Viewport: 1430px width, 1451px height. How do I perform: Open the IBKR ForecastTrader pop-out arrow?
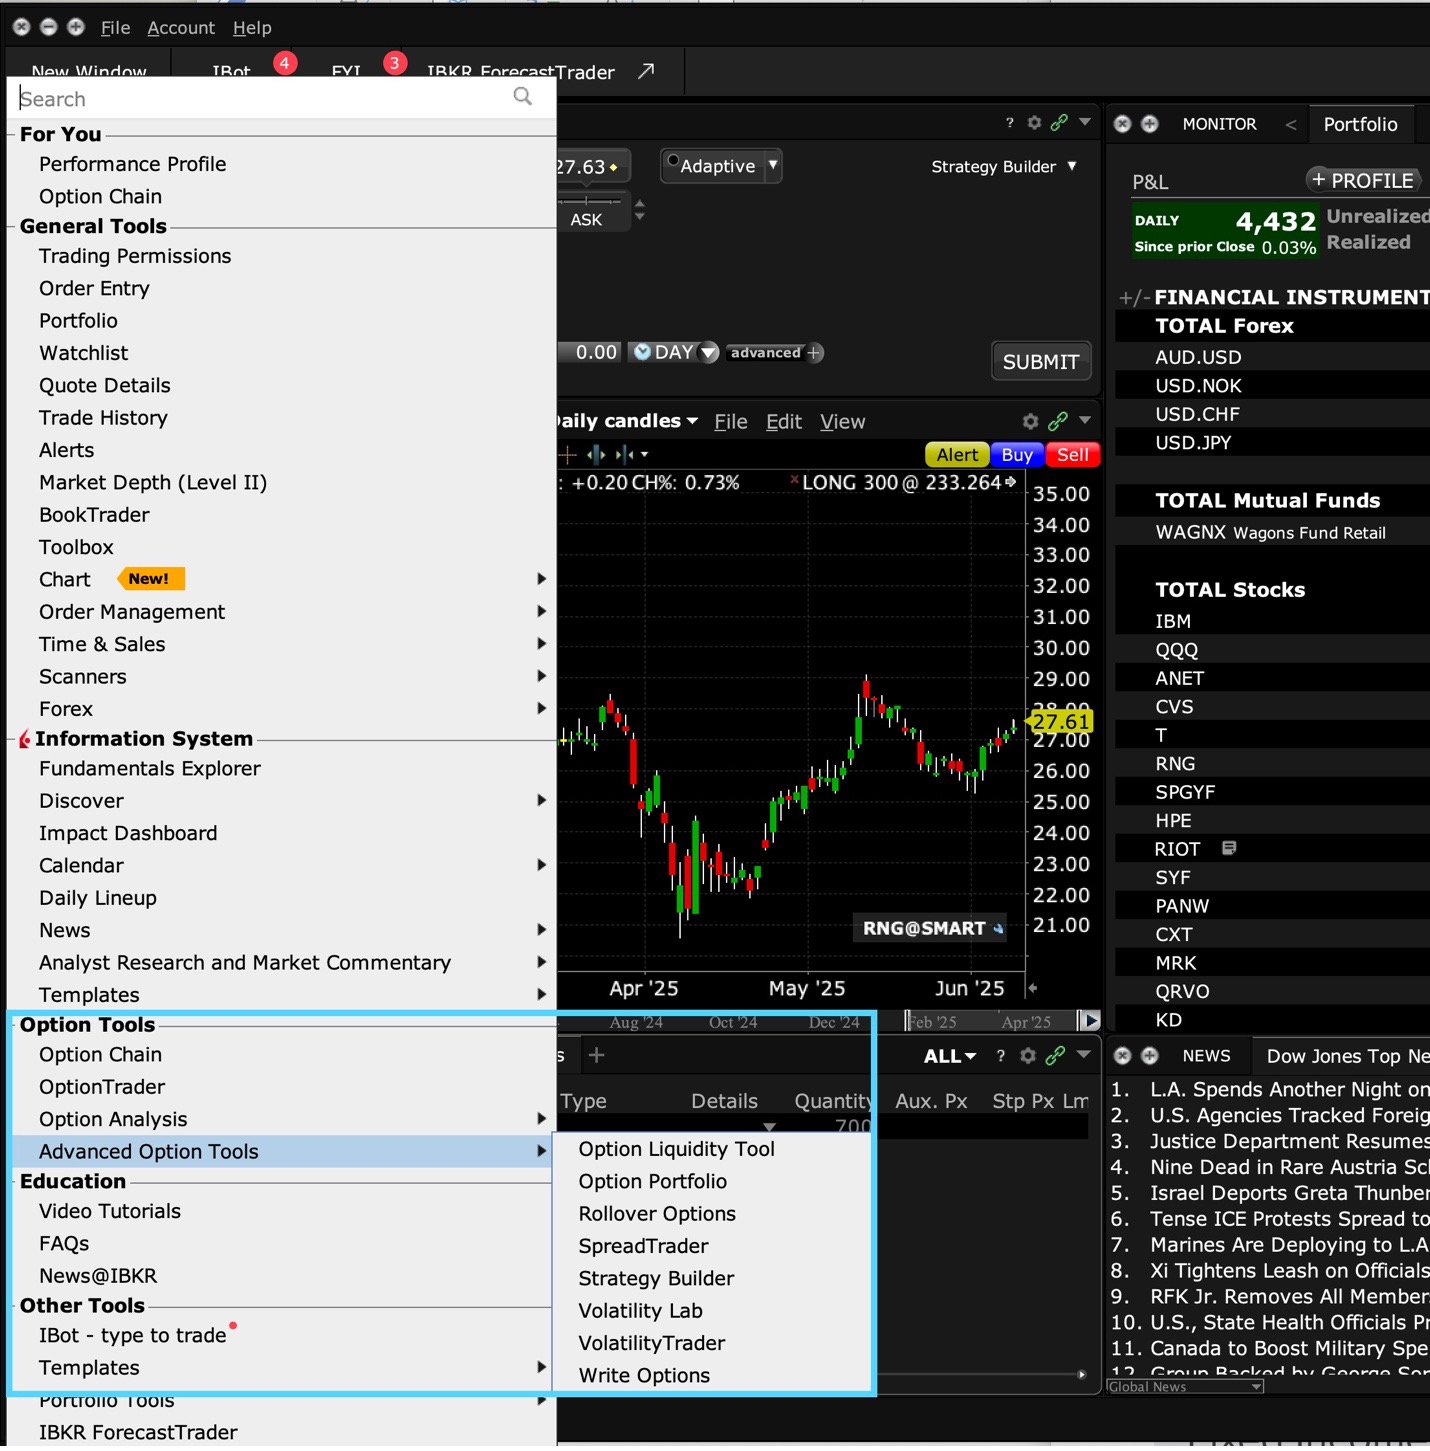click(x=646, y=71)
